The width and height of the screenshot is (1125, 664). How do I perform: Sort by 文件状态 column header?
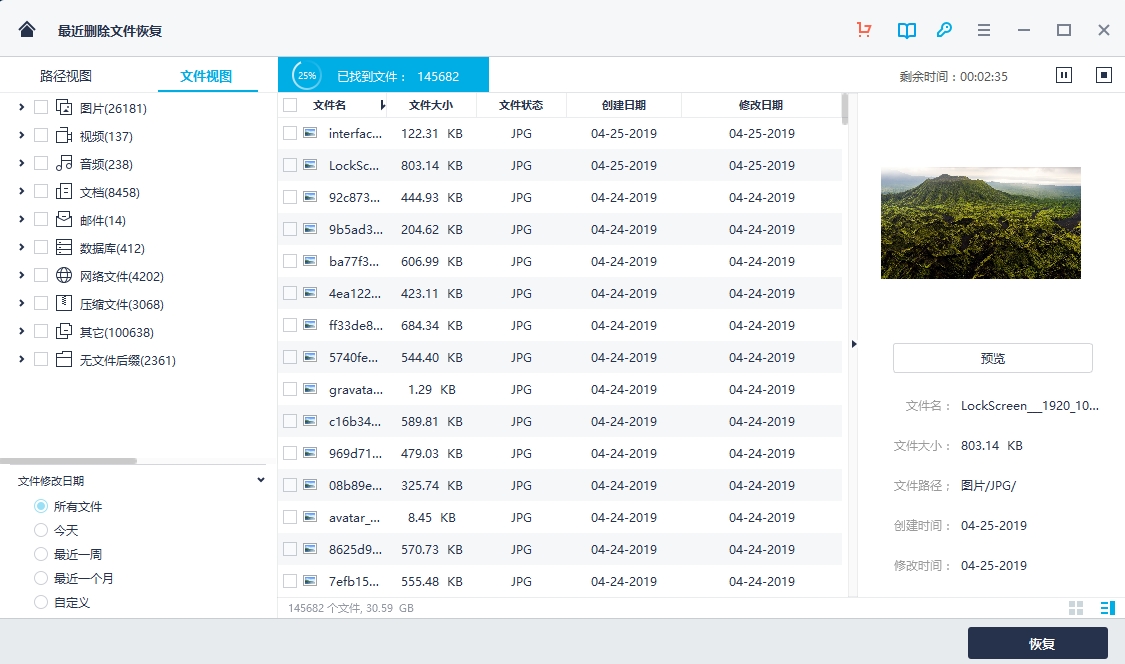pos(521,105)
